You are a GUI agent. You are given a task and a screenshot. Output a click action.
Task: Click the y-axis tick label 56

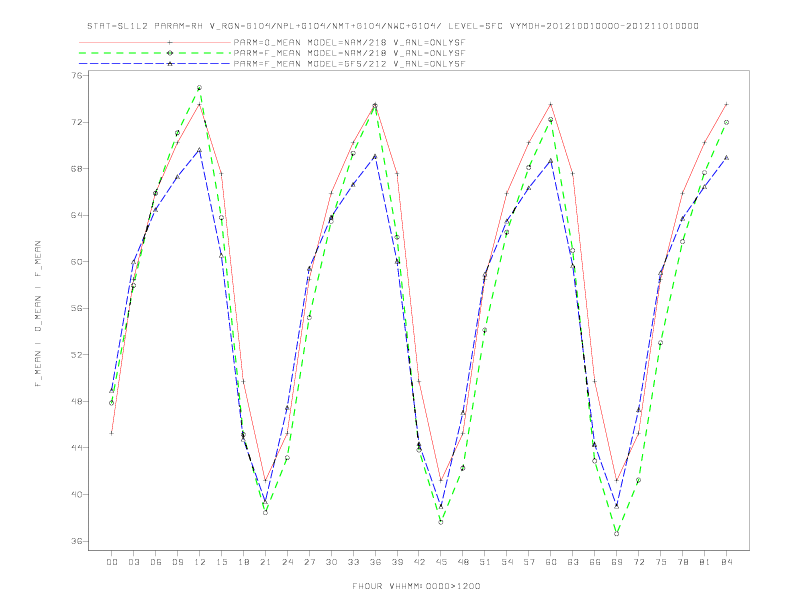point(79,308)
